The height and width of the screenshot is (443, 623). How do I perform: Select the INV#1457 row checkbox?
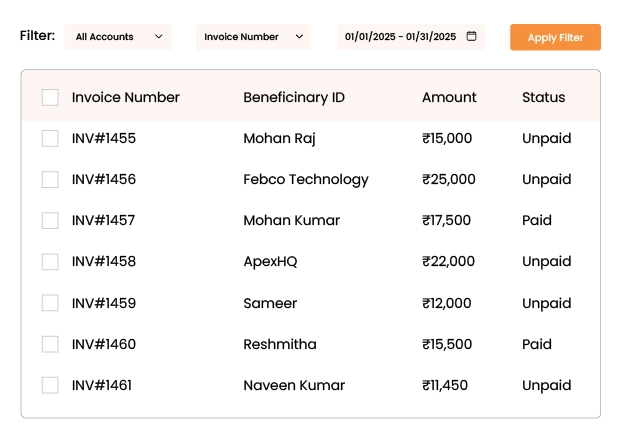pyautogui.click(x=50, y=220)
